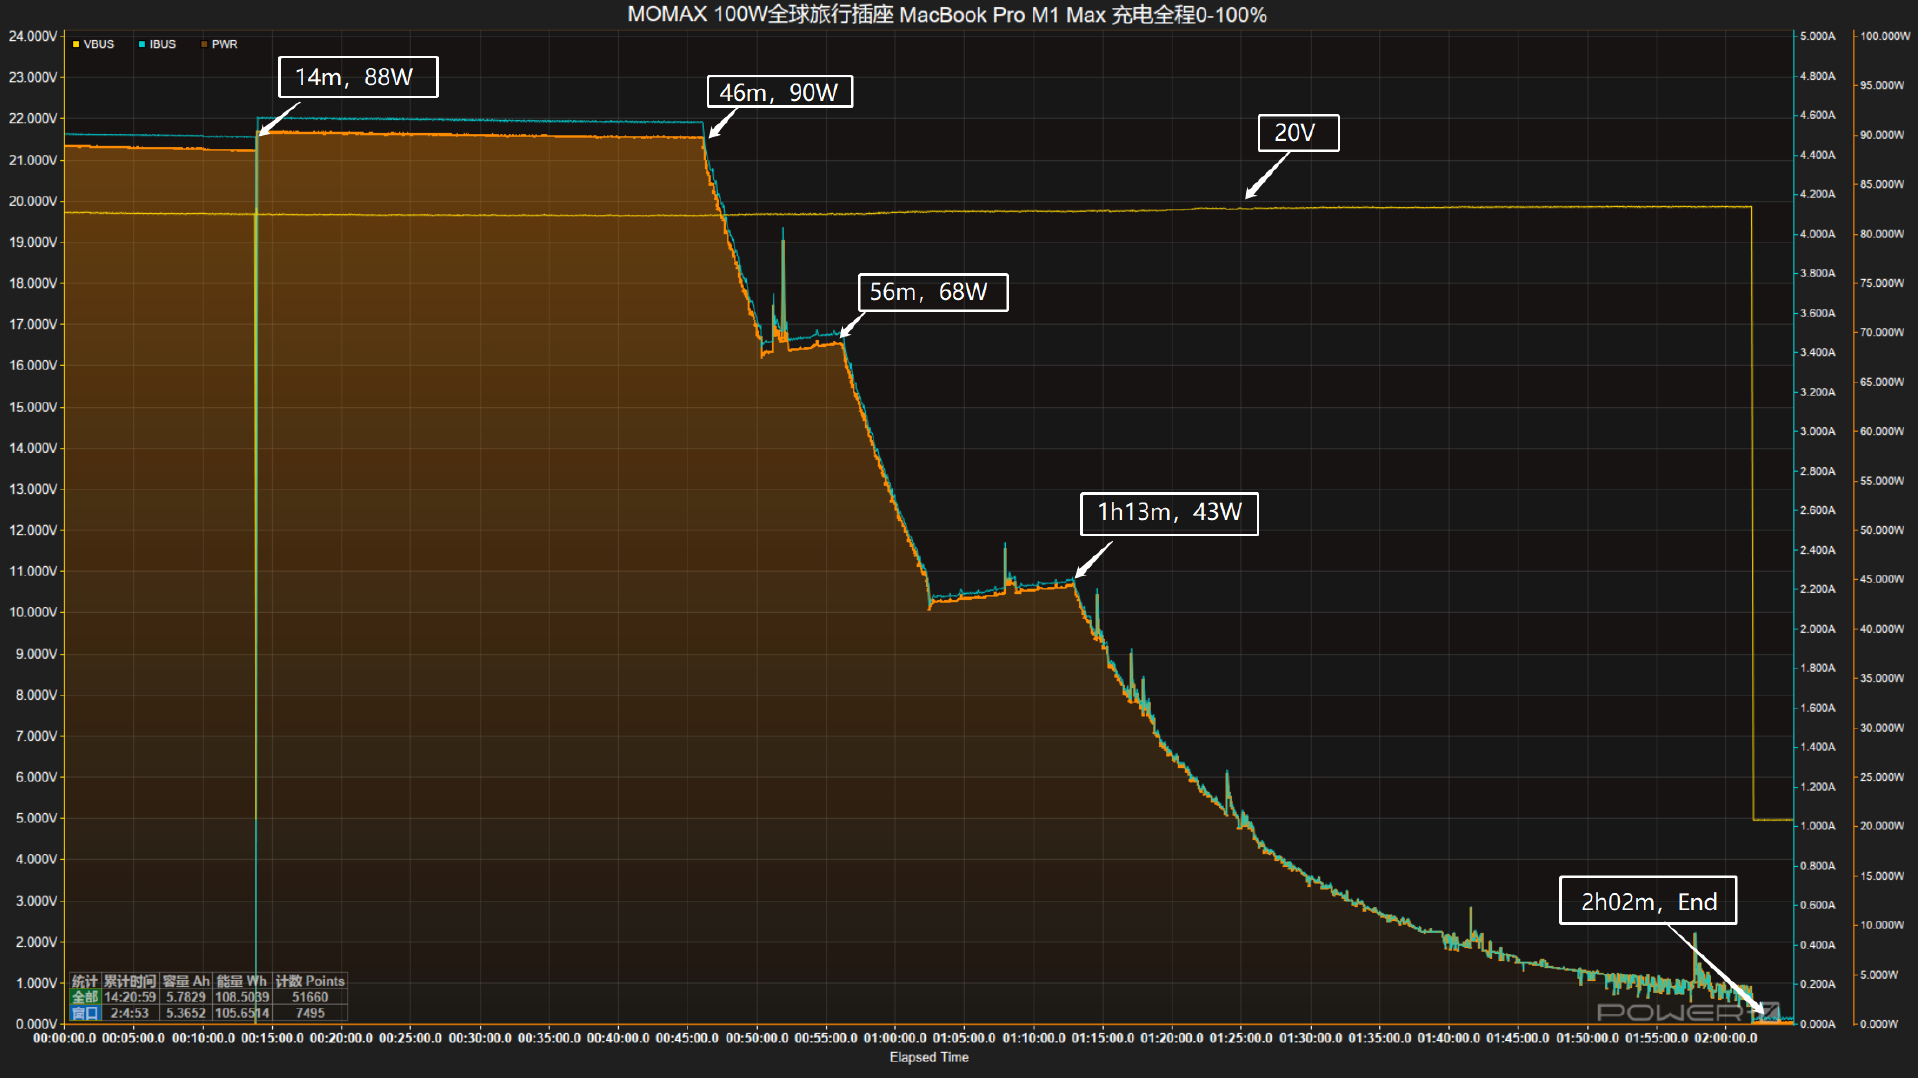Click the 统计 table header cell
This screenshot has height=1078, width=1920.
tap(85, 981)
